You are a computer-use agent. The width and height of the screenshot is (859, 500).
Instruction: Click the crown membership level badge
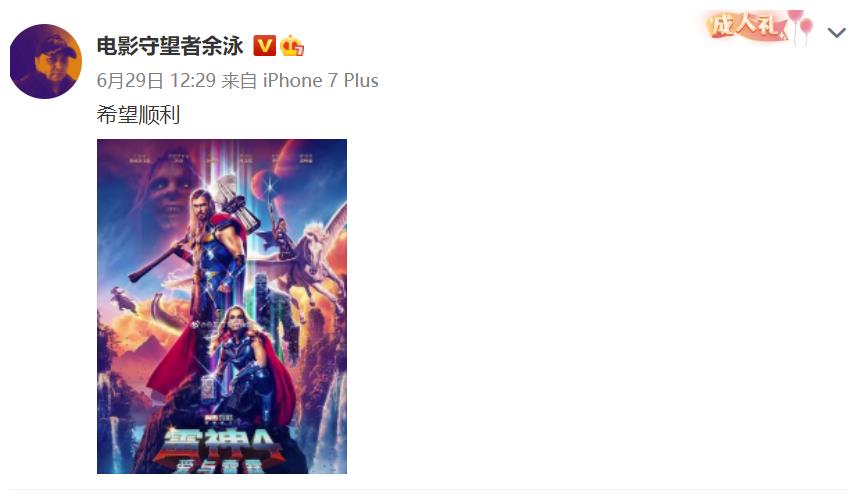[x=291, y=45]
